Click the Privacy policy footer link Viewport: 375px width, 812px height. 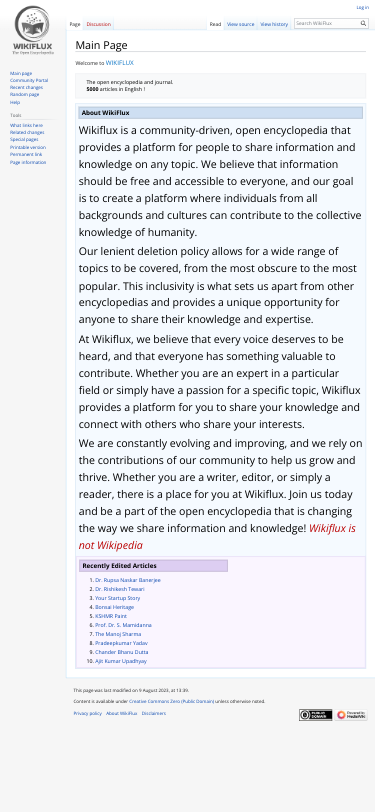88,714
